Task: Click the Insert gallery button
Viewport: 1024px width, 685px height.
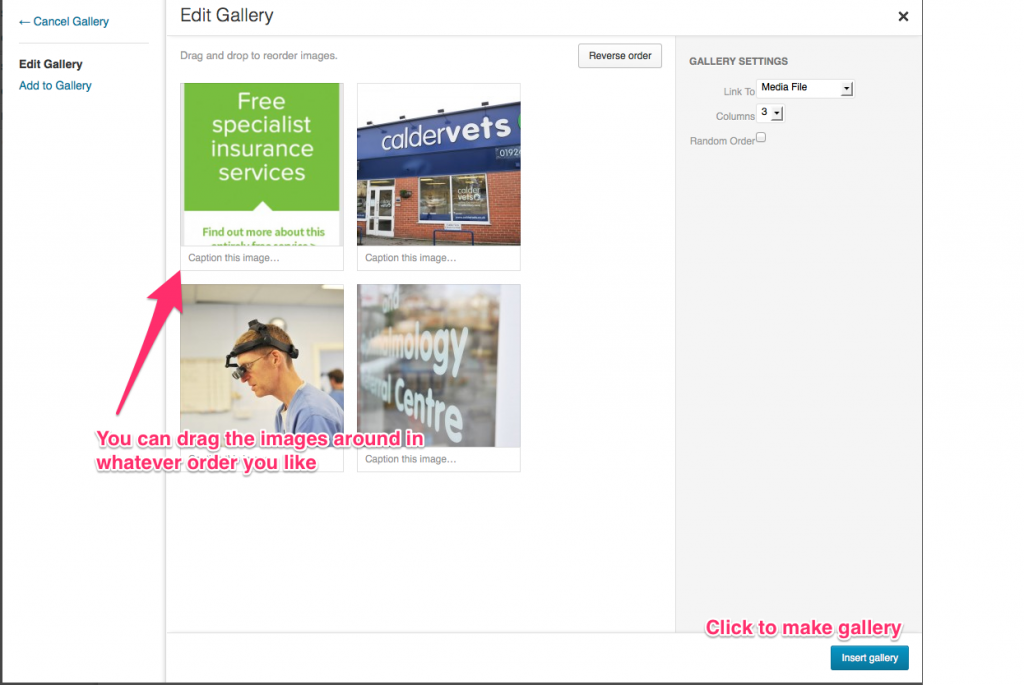Action: (x=869, y=658)
